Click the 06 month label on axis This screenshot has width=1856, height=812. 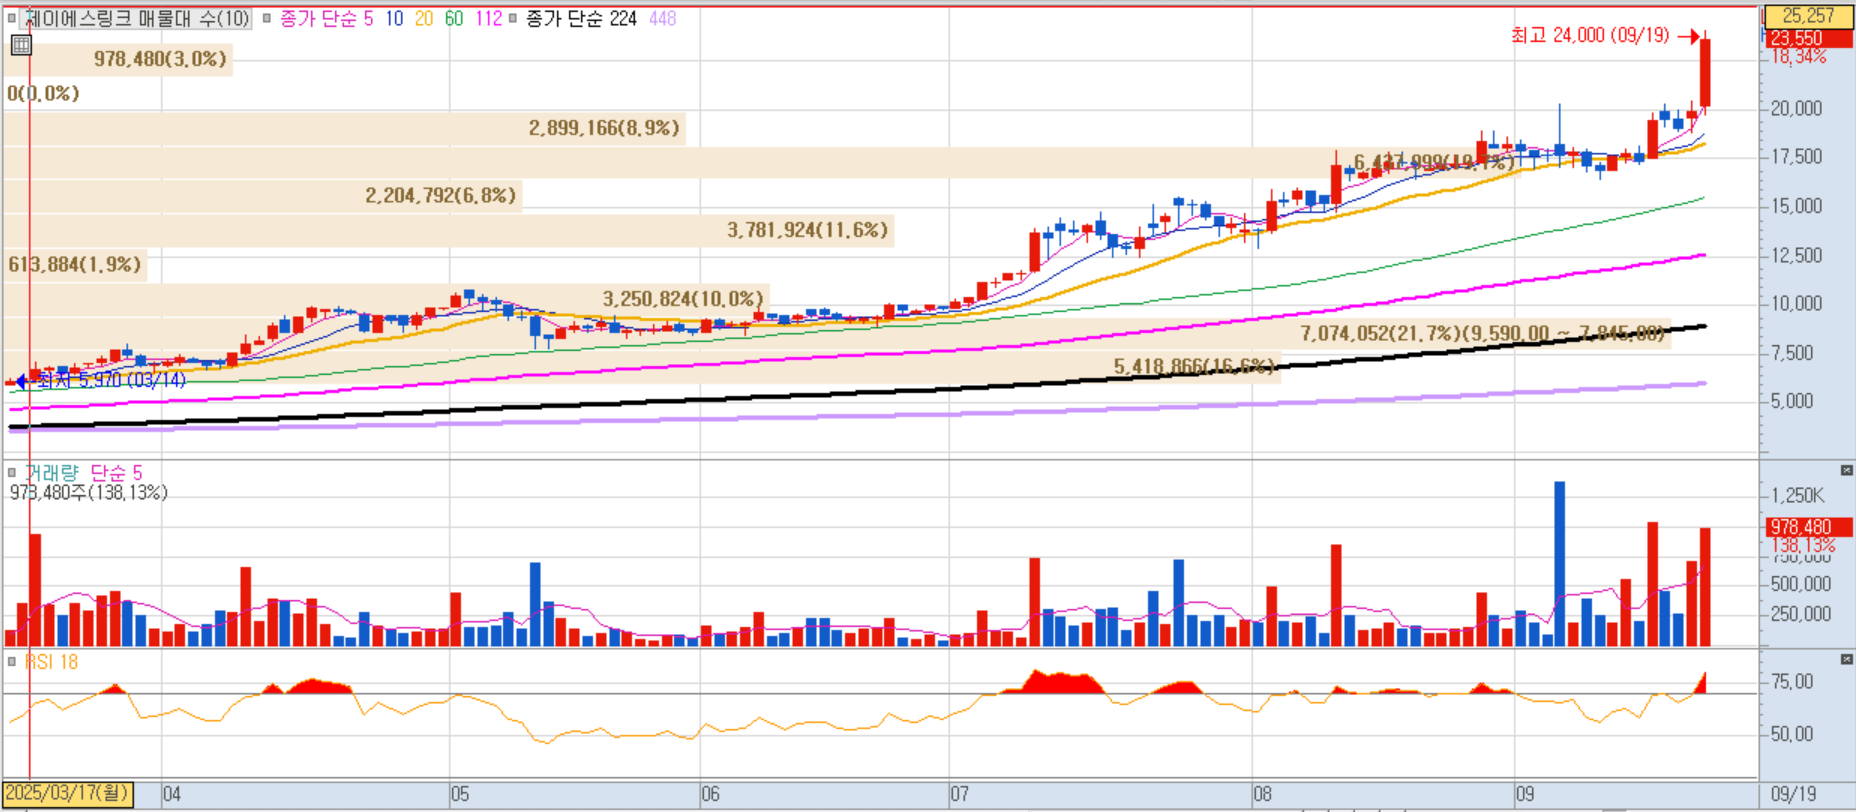click(x=710, y=794)
